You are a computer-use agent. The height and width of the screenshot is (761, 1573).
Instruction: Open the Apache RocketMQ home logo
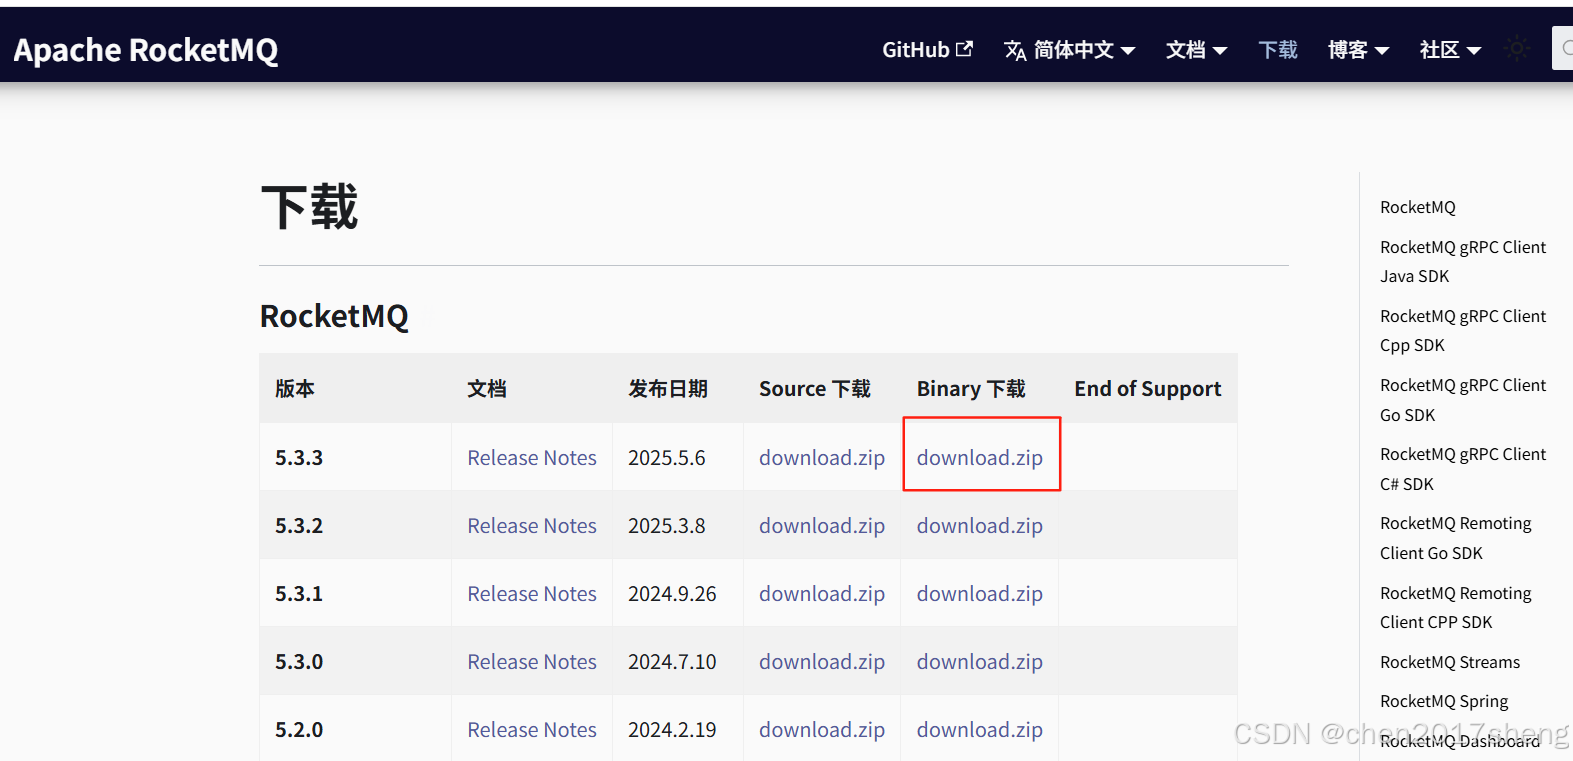coord(146,50)
